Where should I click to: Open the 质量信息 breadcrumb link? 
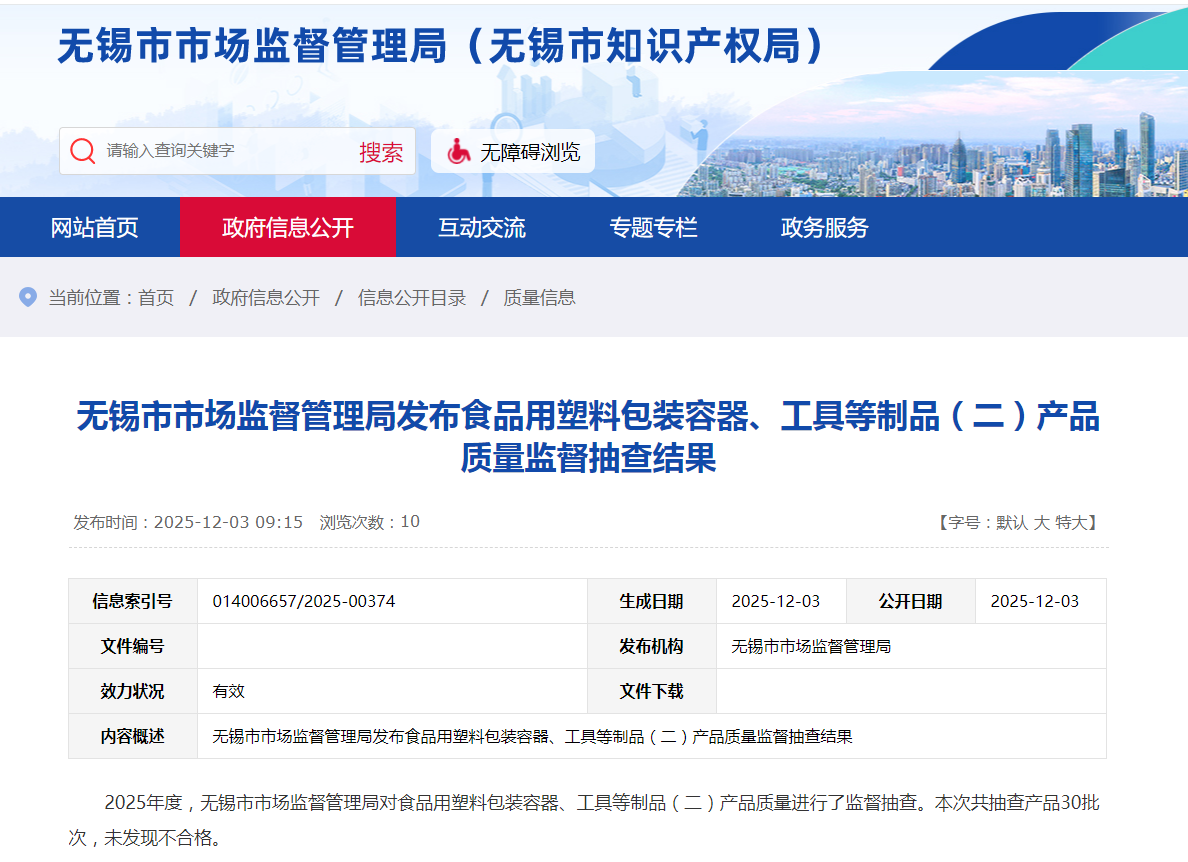coord(539,298)
